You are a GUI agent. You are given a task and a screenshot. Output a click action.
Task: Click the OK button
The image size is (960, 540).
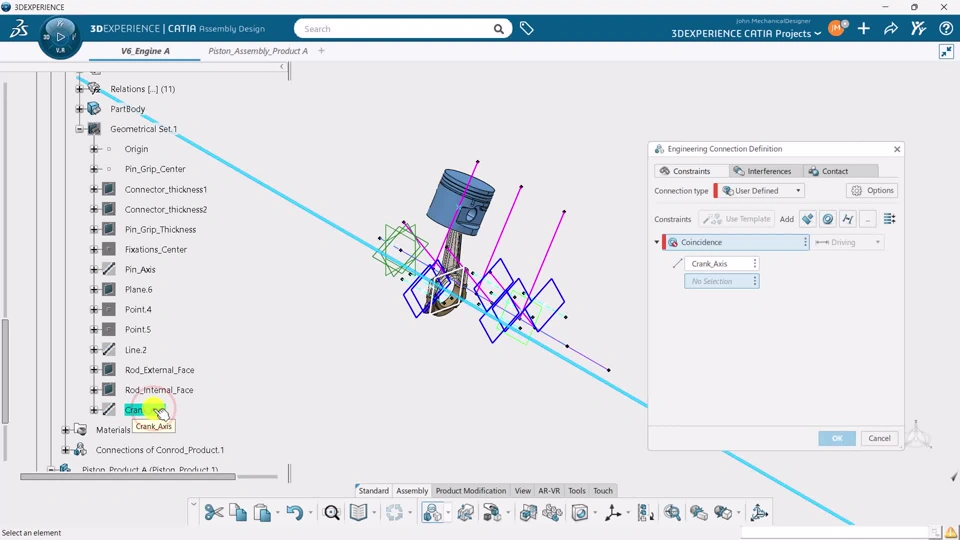pyautogui.click(x=837, y=438)
